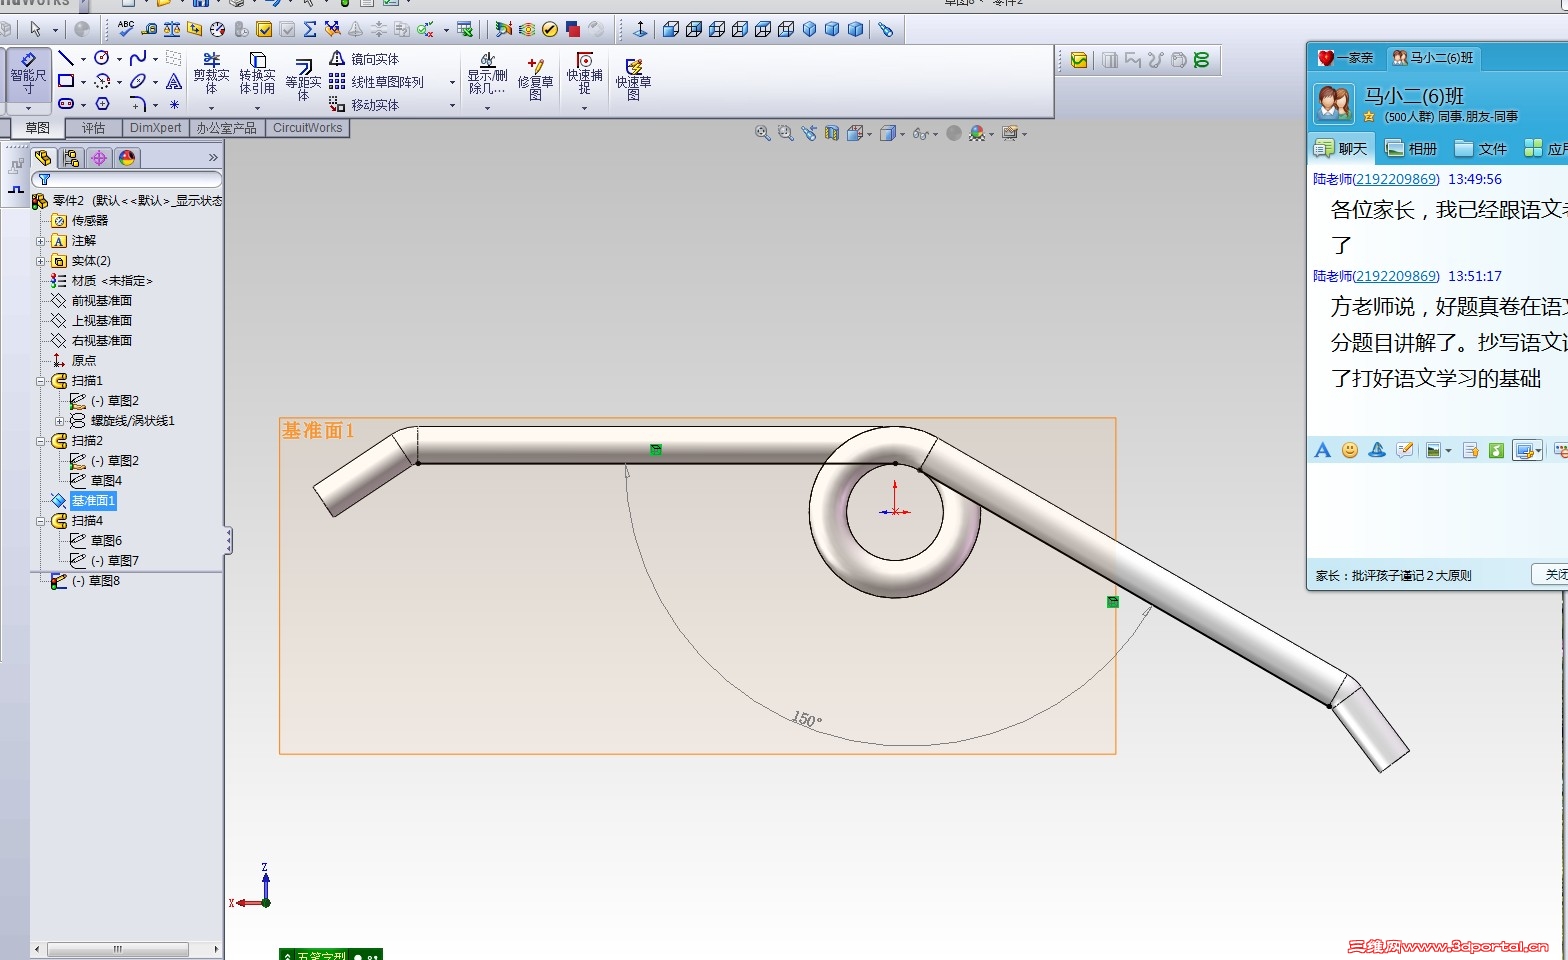Expand the feature tree panel chevron
The height and width of the screenshot is (960, 1568).
point(213,158)
